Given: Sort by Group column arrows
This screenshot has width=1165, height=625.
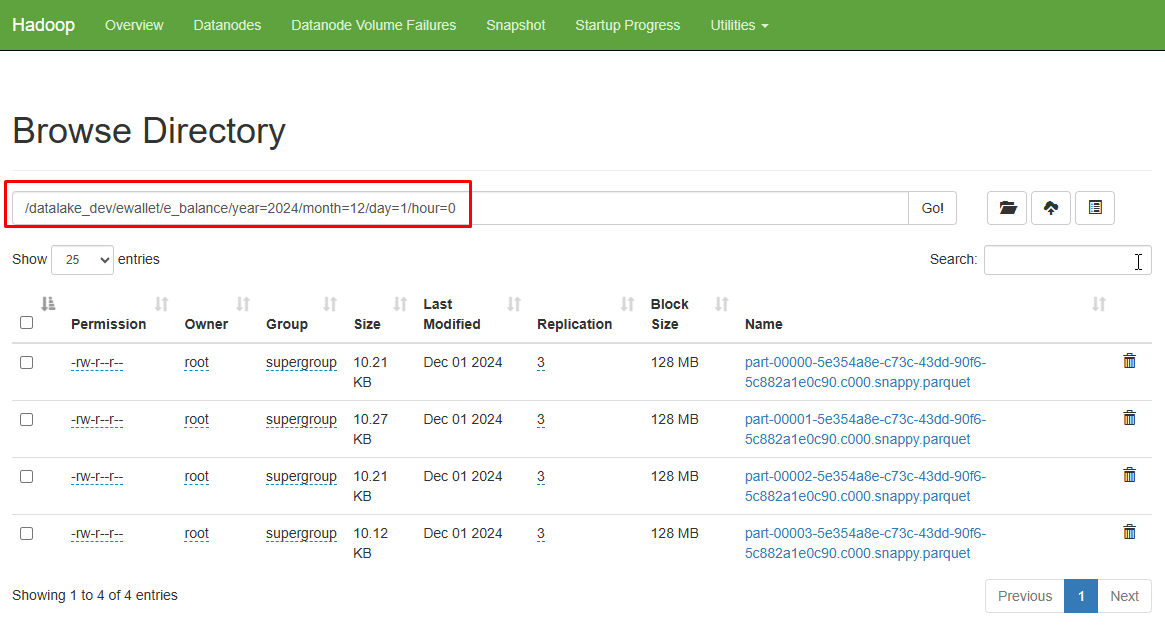Looking at the screenshot, I should (x=330, y=303).
